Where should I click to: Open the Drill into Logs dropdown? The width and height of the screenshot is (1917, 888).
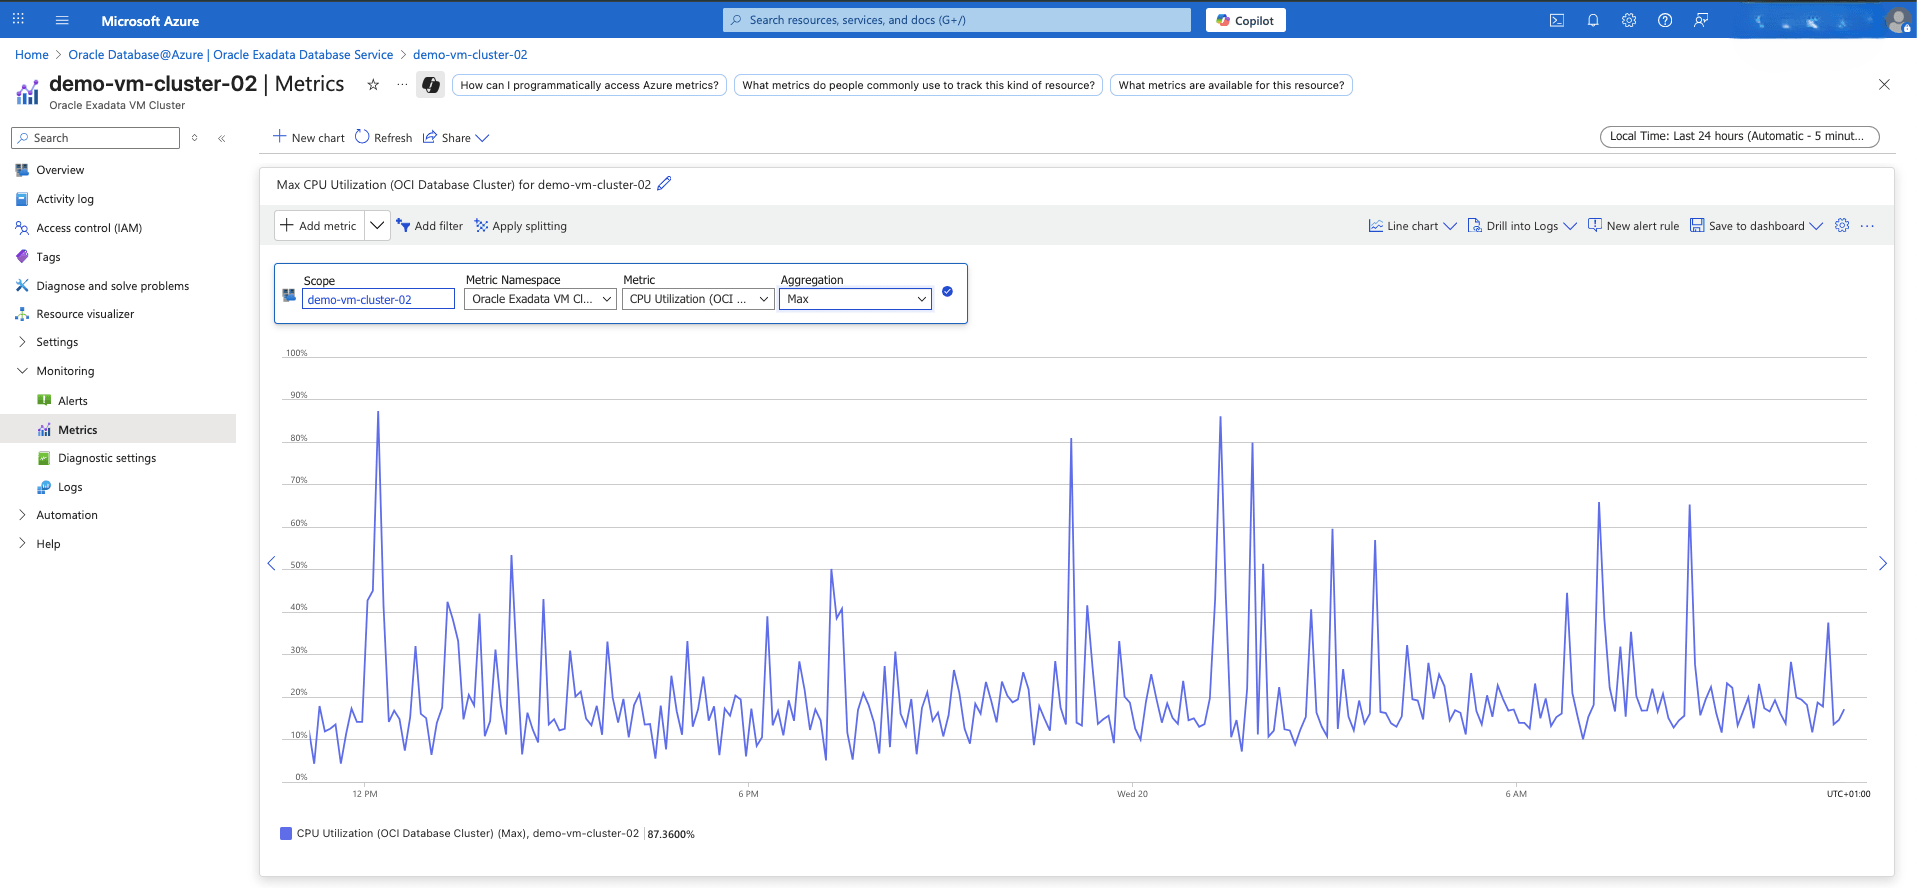[x=1522, y=226]
